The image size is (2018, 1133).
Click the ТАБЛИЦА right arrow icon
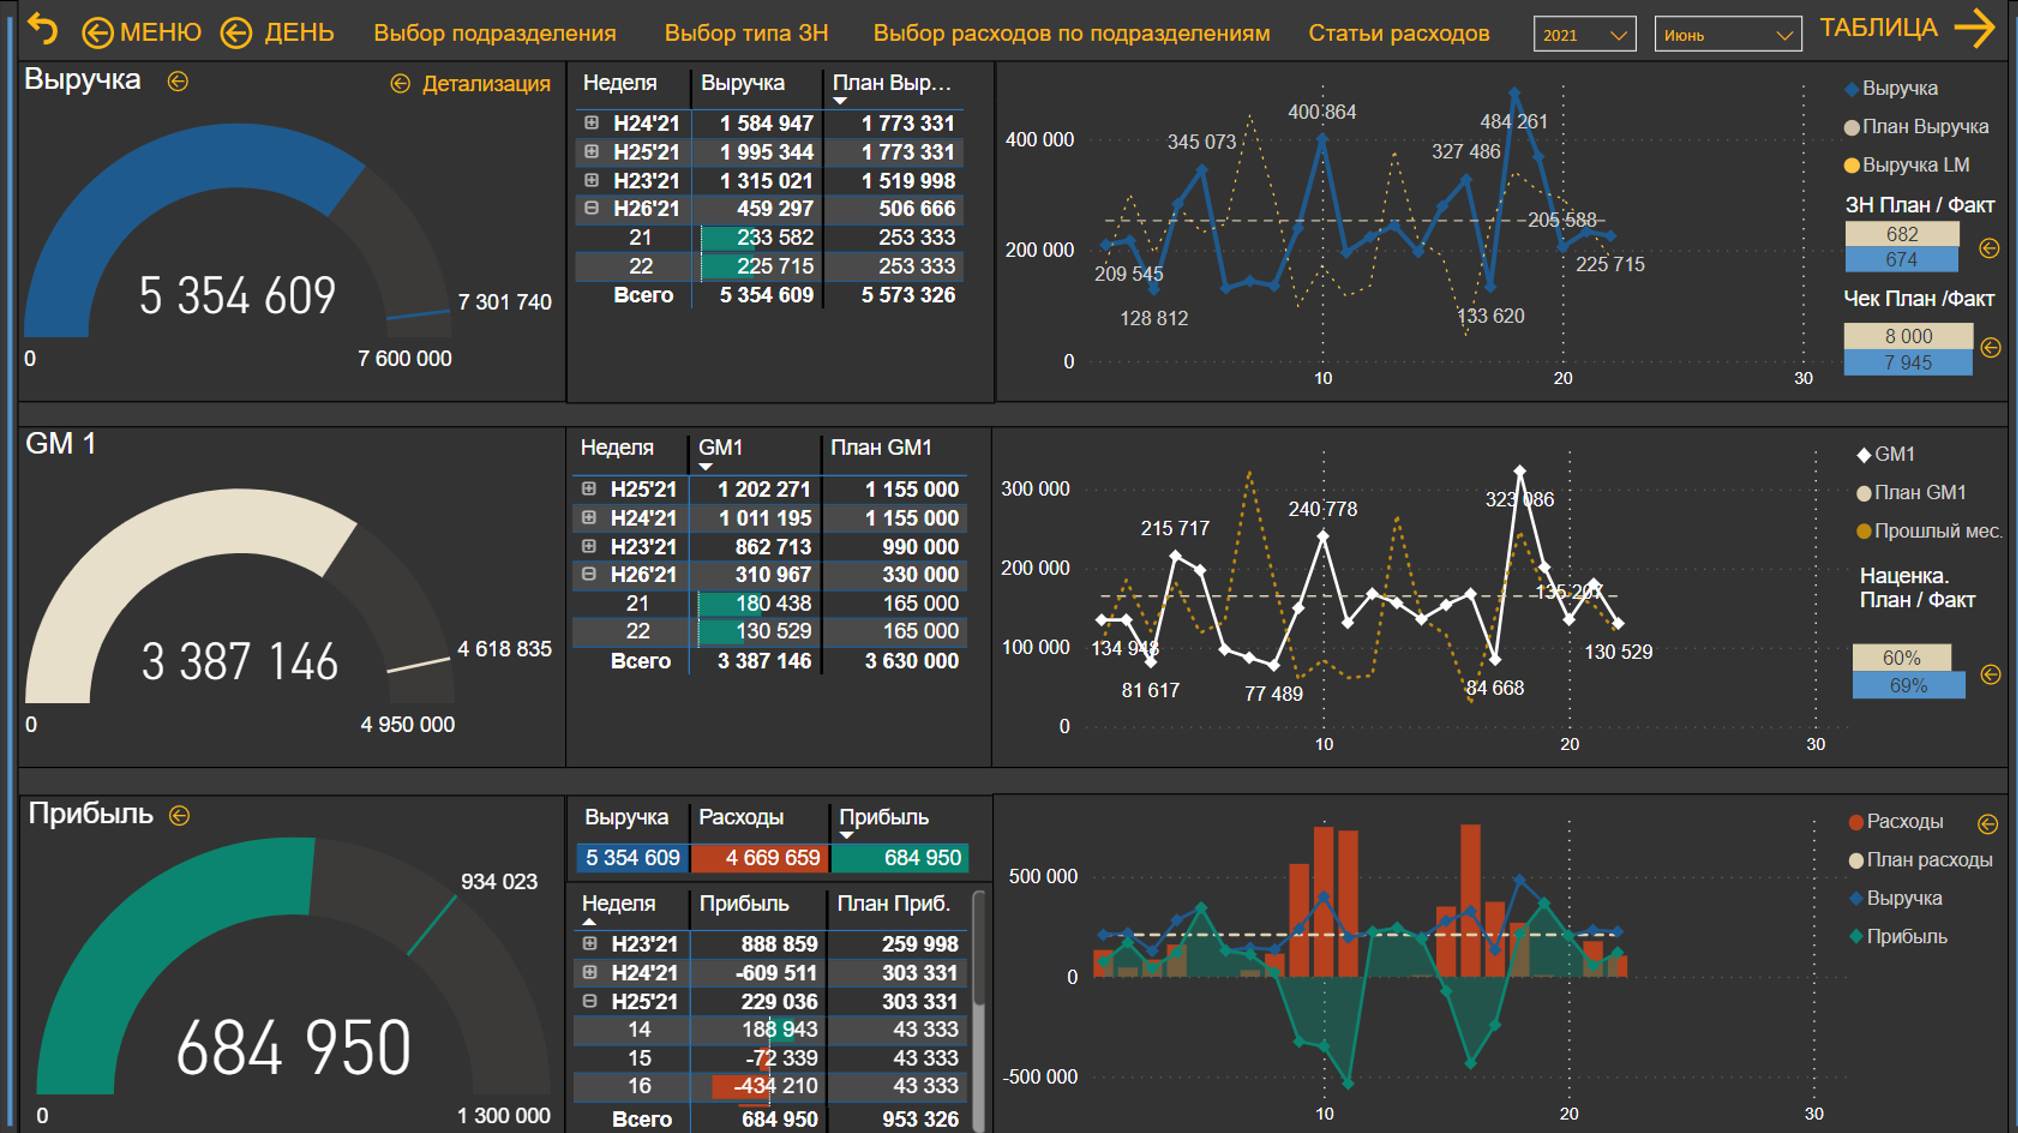(1973, 28)
